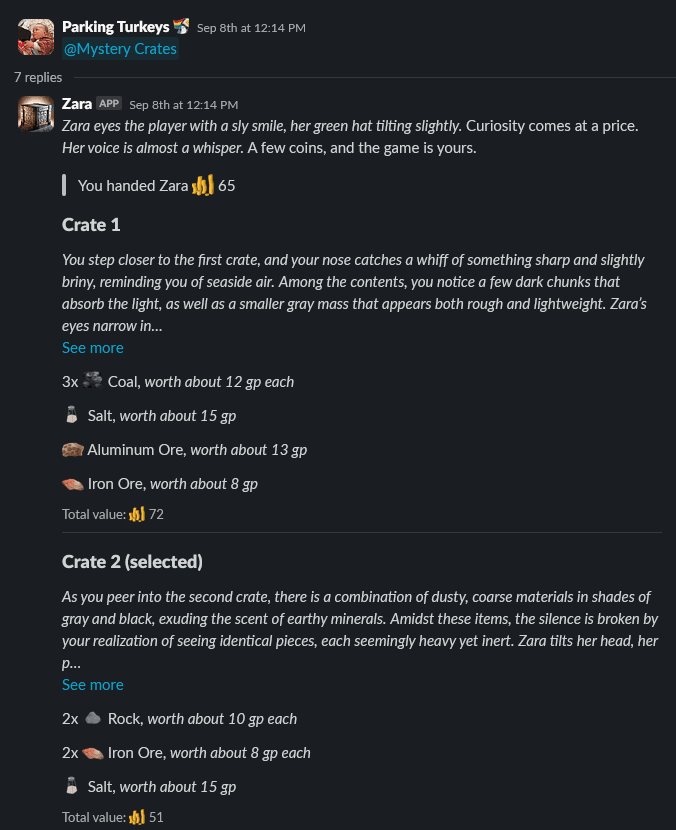
Task: Open Parking Turkeys username link
Action: pos(115,27)
